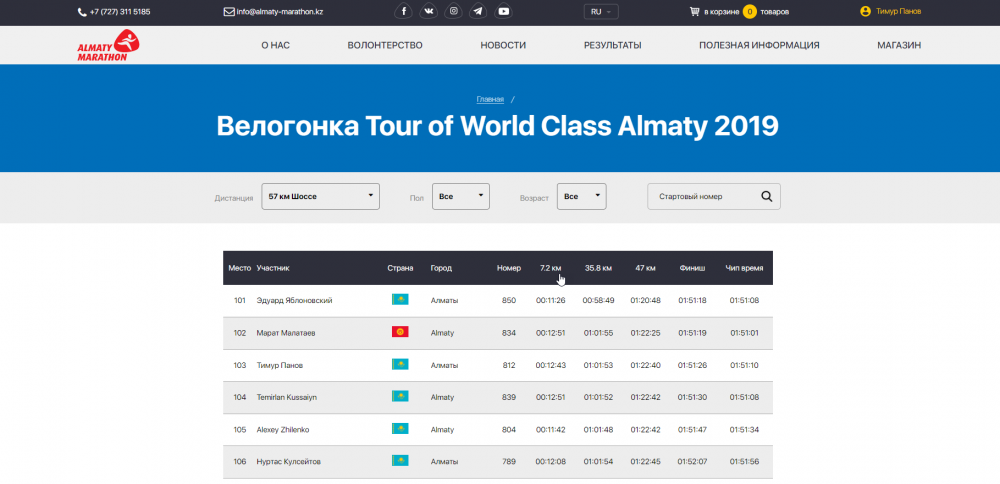This screenshot has width=1000, height=484.
Task: Click the Главная breadcrumb link
Action: 490,99
